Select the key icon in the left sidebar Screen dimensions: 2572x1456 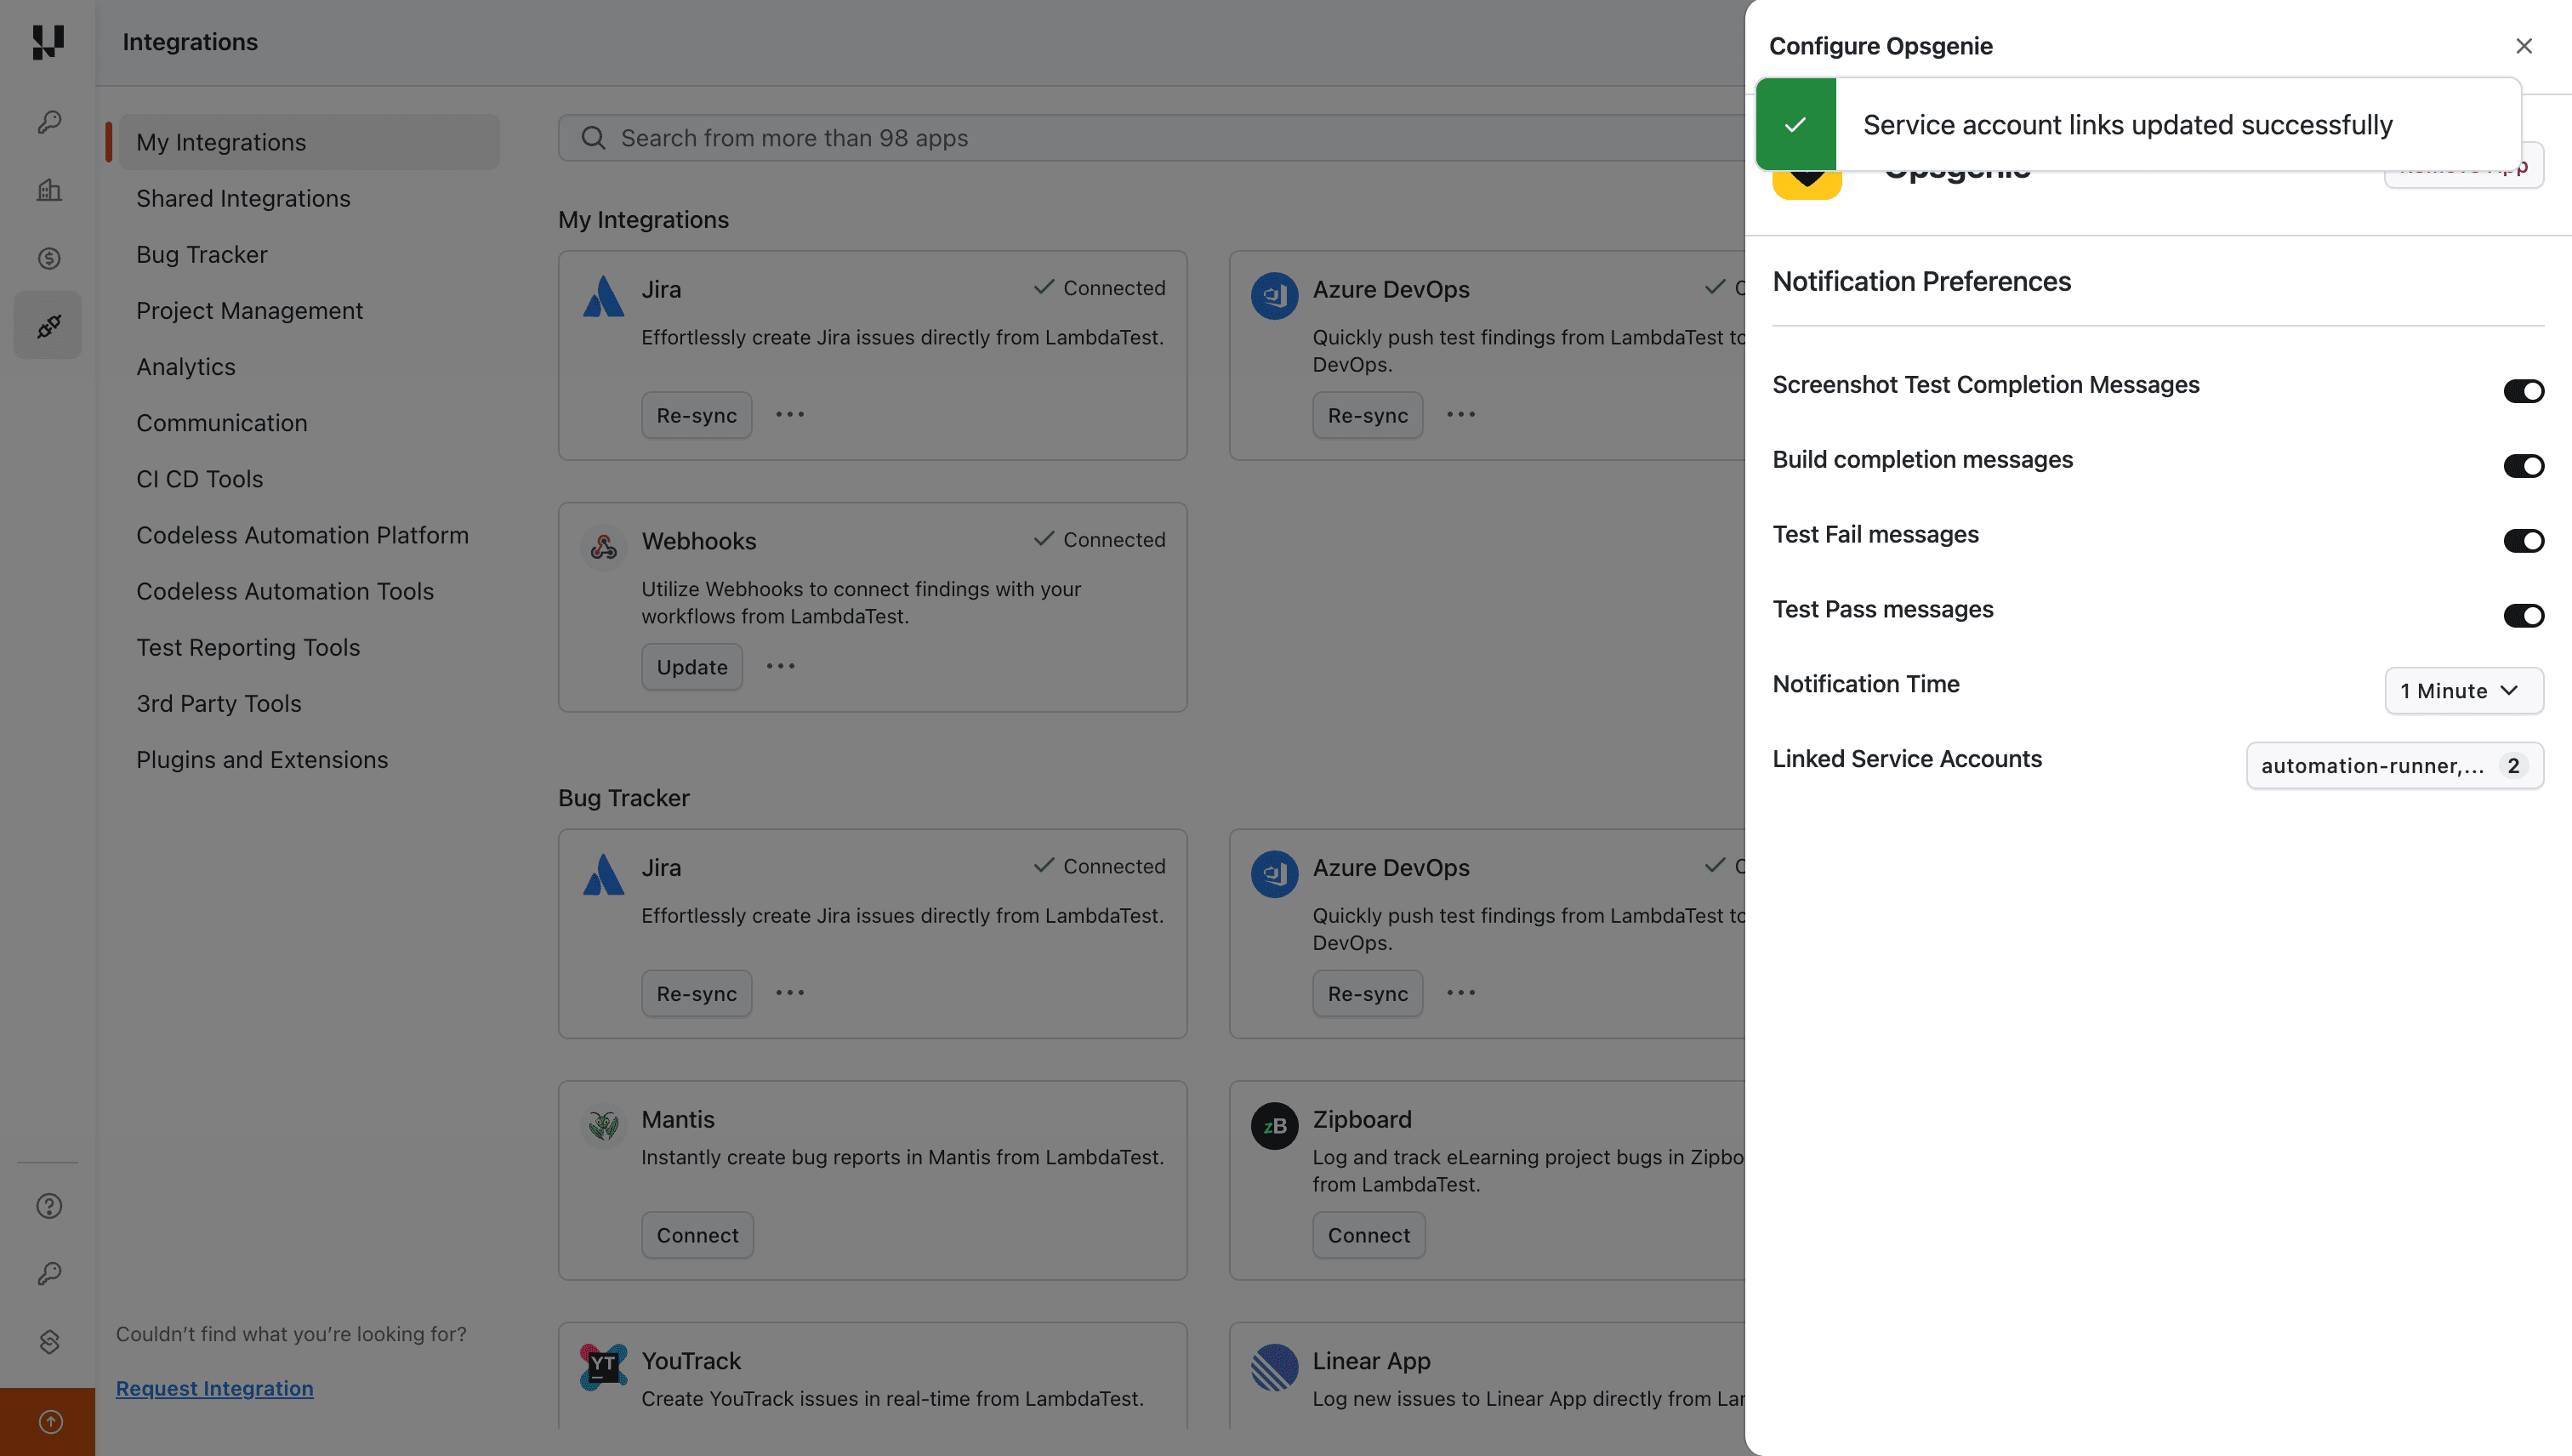pos(47,122)
